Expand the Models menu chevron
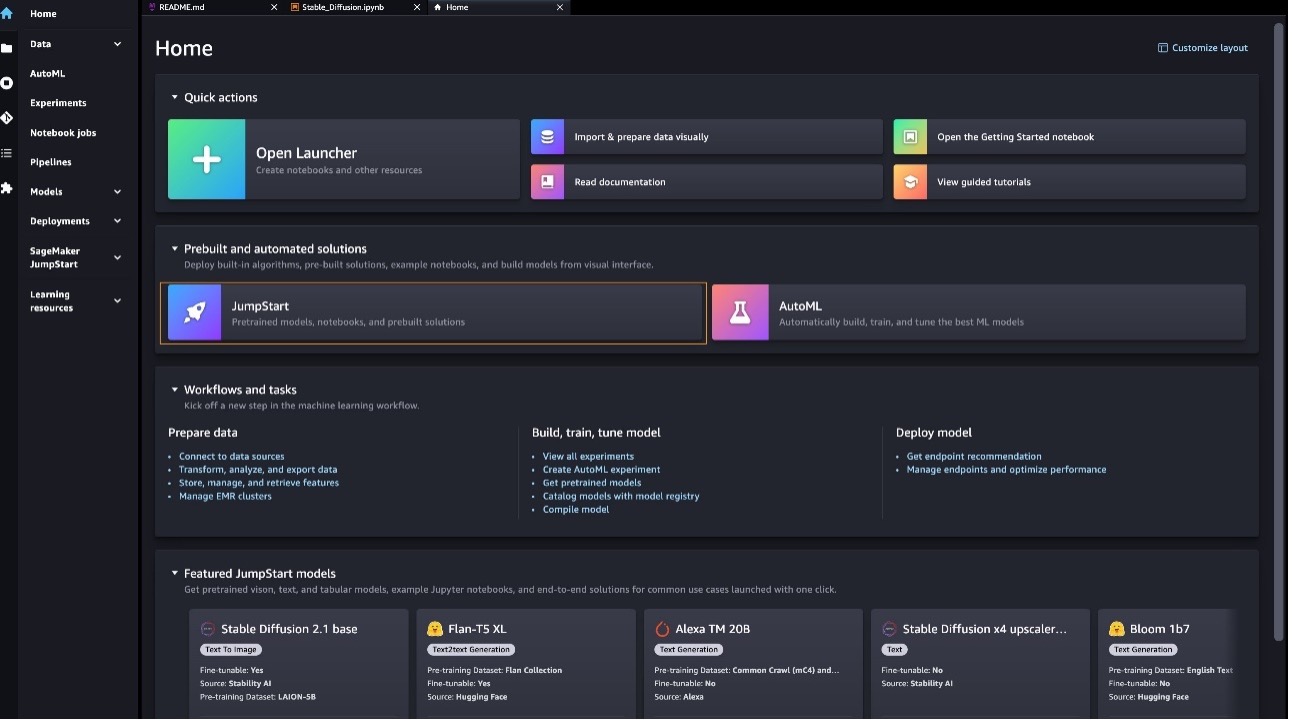 click(118, 192)
